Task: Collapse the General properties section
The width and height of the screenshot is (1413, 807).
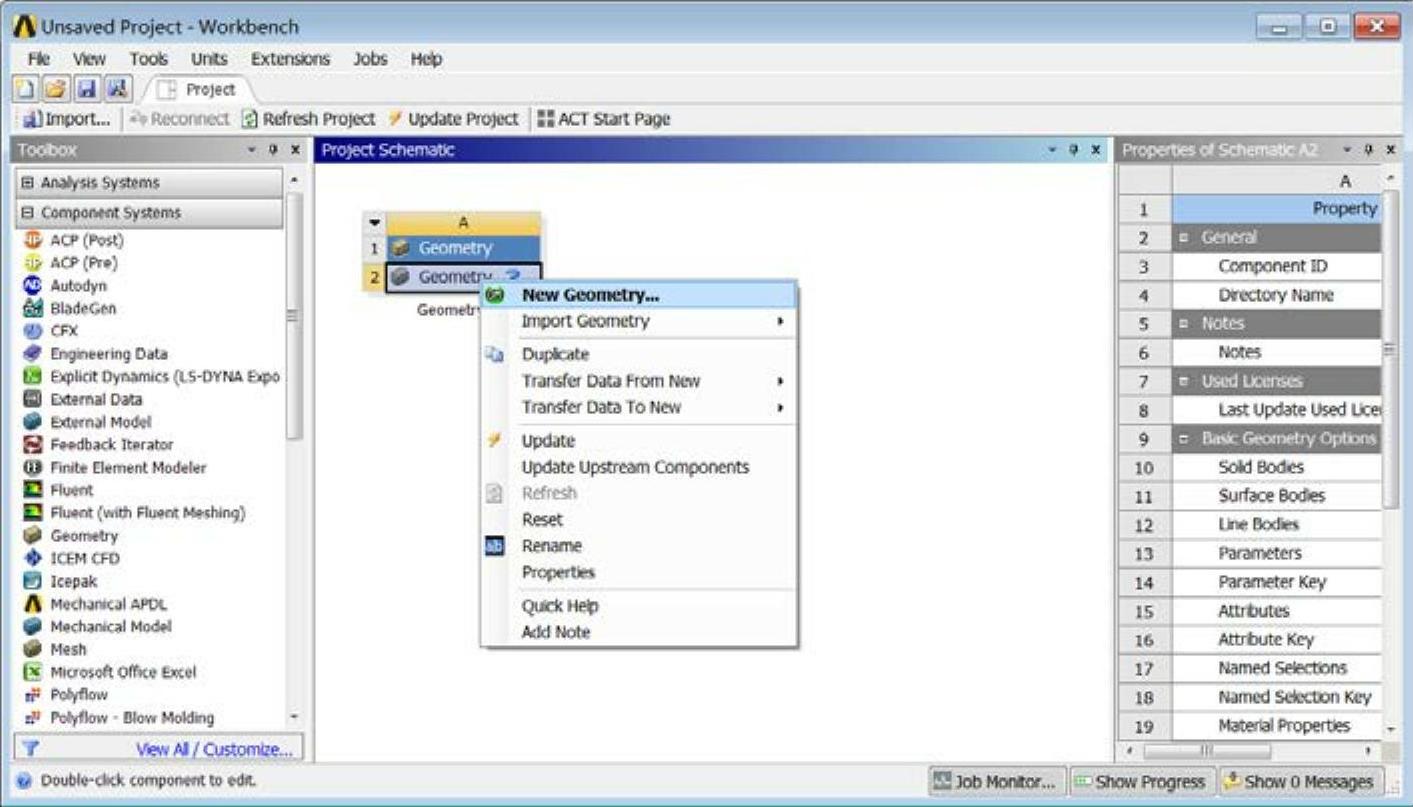Action: tap(1184, 238)
